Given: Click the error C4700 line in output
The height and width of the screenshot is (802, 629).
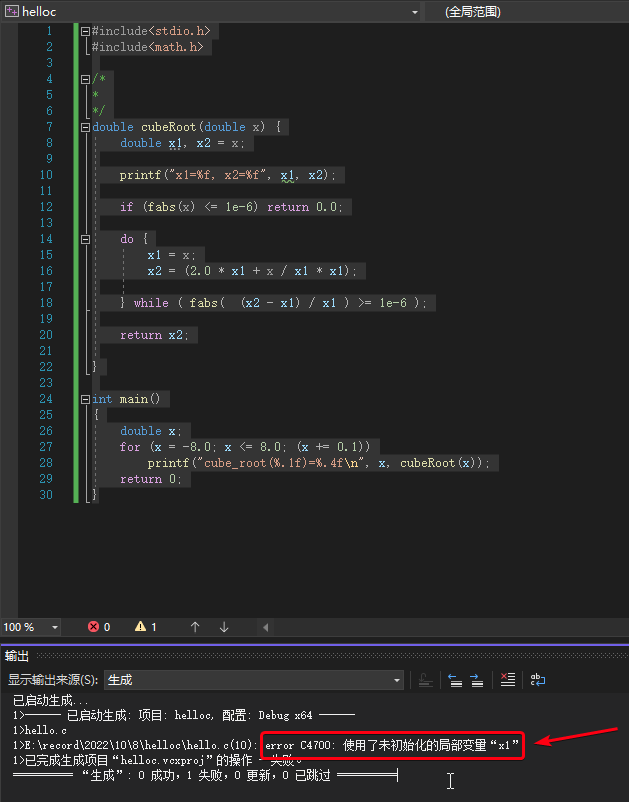Looking at the screenshot, I should click(x=266, y=745).
